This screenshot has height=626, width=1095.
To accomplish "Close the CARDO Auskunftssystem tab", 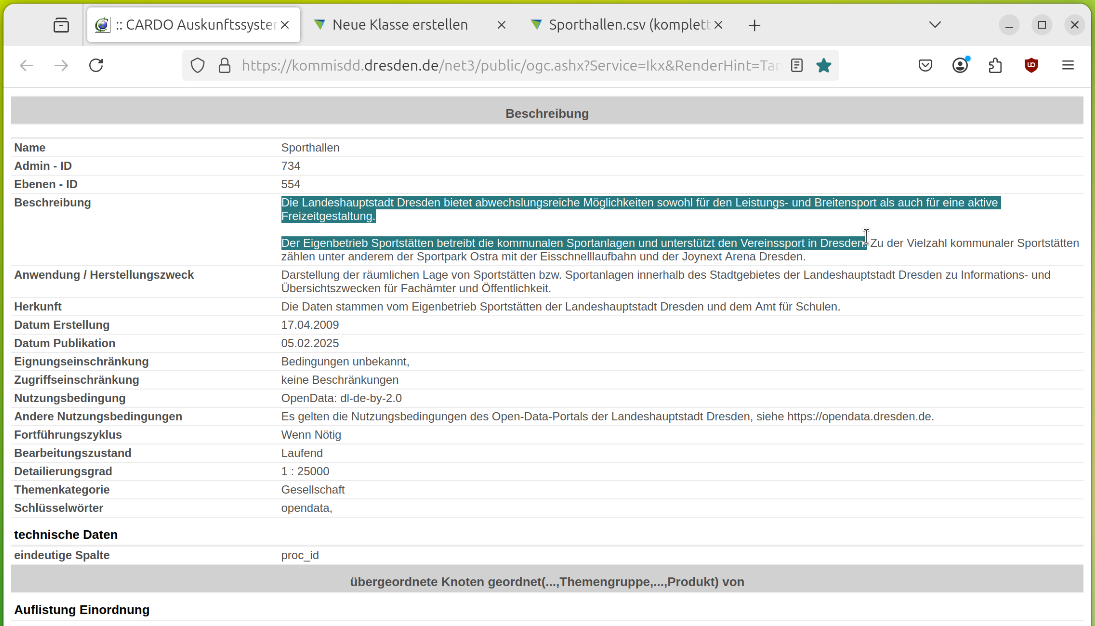I will point(285,25).
